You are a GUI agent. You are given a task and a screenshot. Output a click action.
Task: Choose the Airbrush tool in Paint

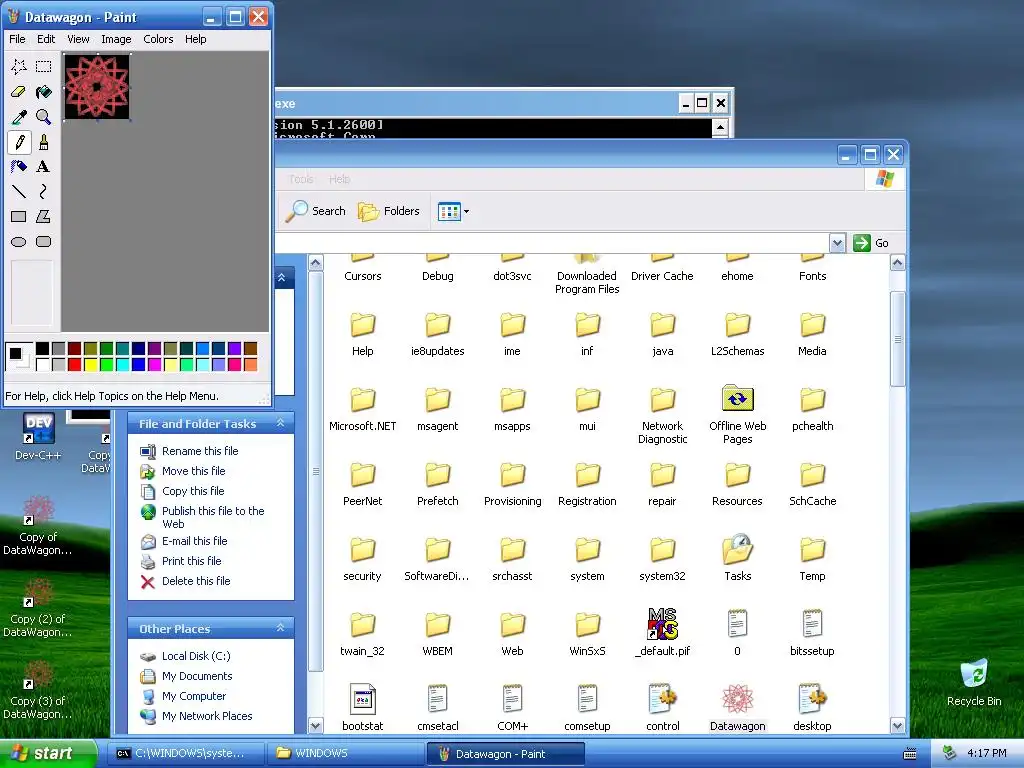tap(19, 167)
